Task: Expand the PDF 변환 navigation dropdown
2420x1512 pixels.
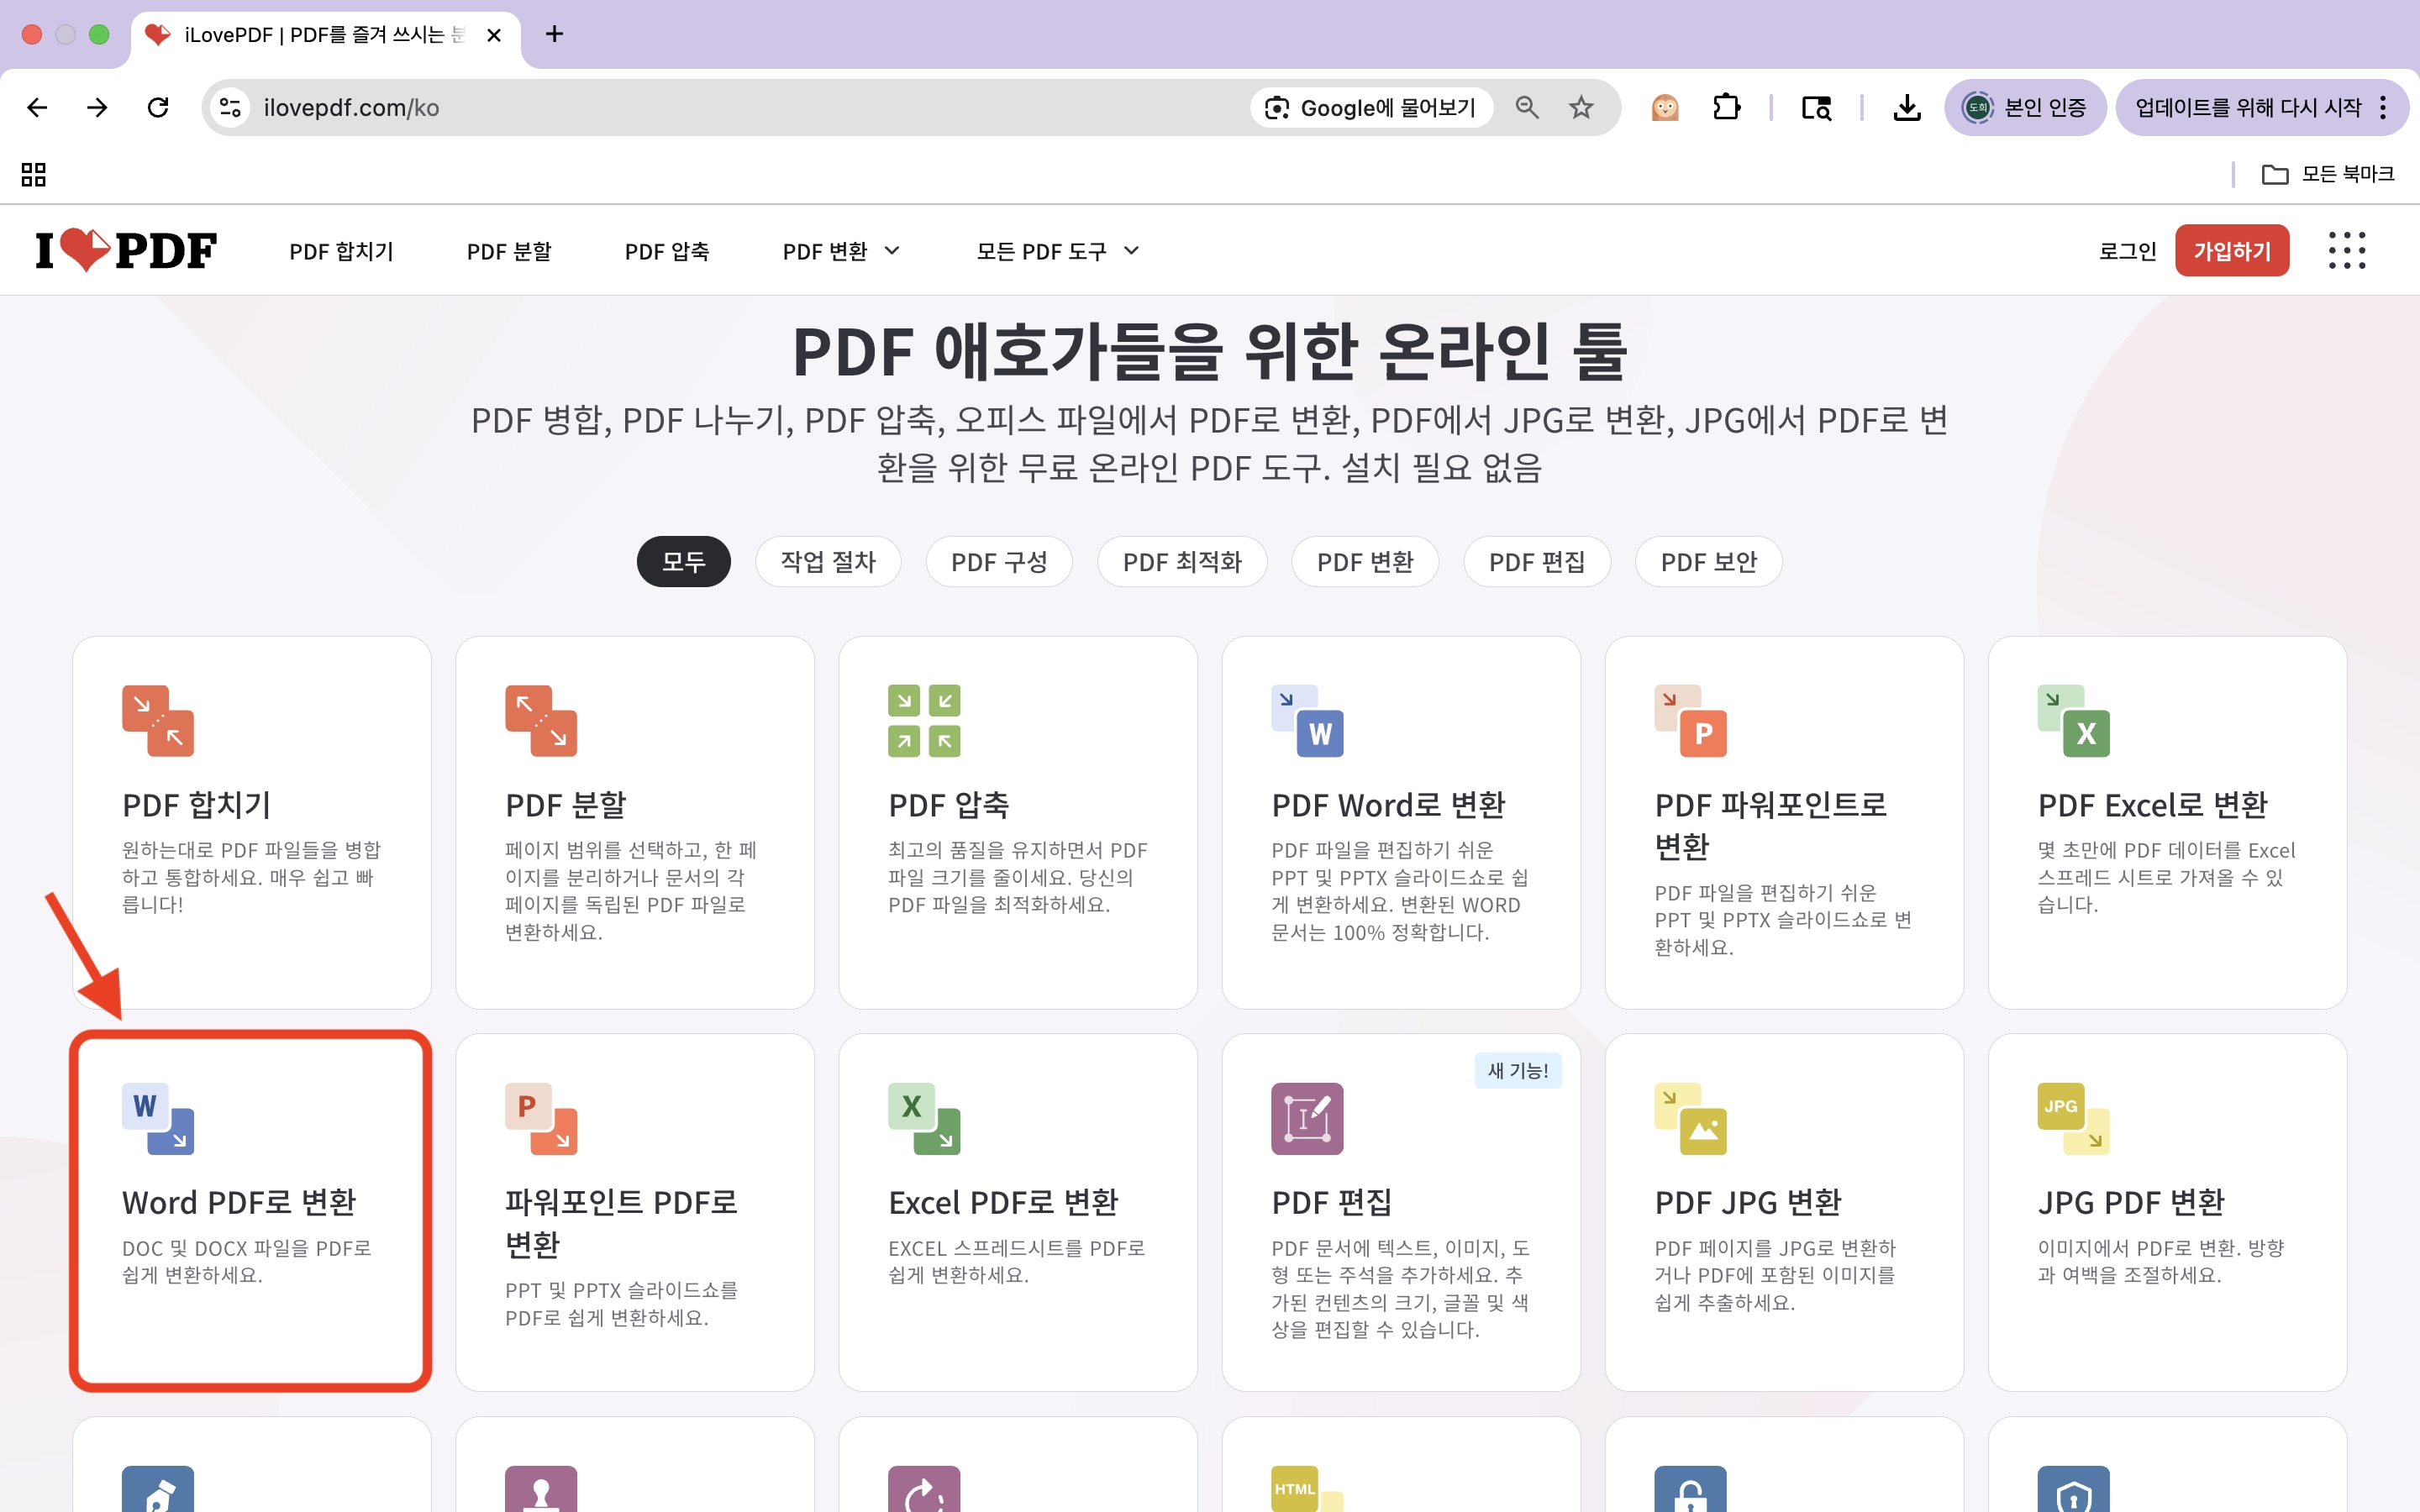Action: click(x=841, y=251)
